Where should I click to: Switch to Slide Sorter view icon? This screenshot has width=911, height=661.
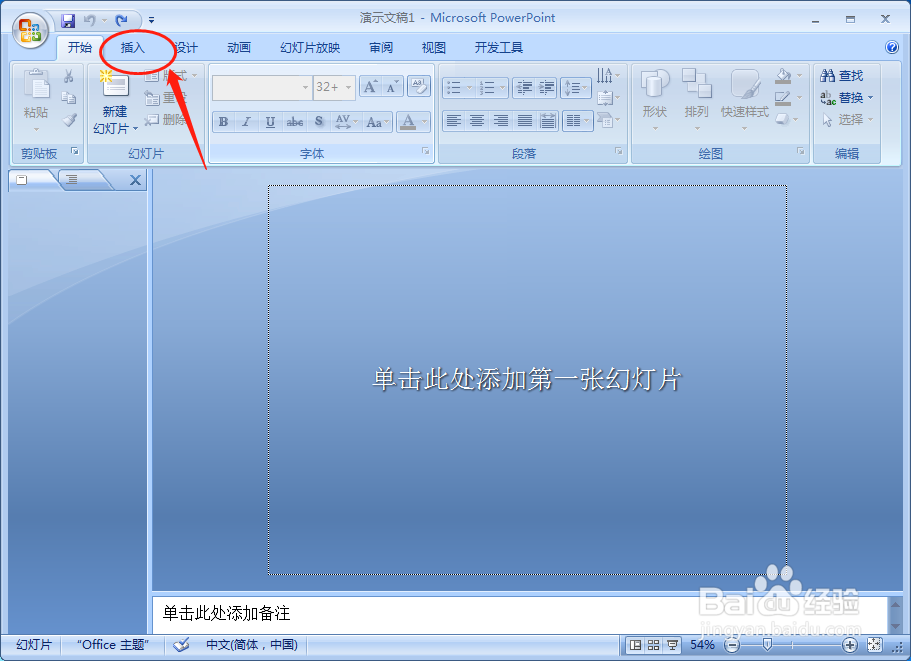[x=653, y=645]
